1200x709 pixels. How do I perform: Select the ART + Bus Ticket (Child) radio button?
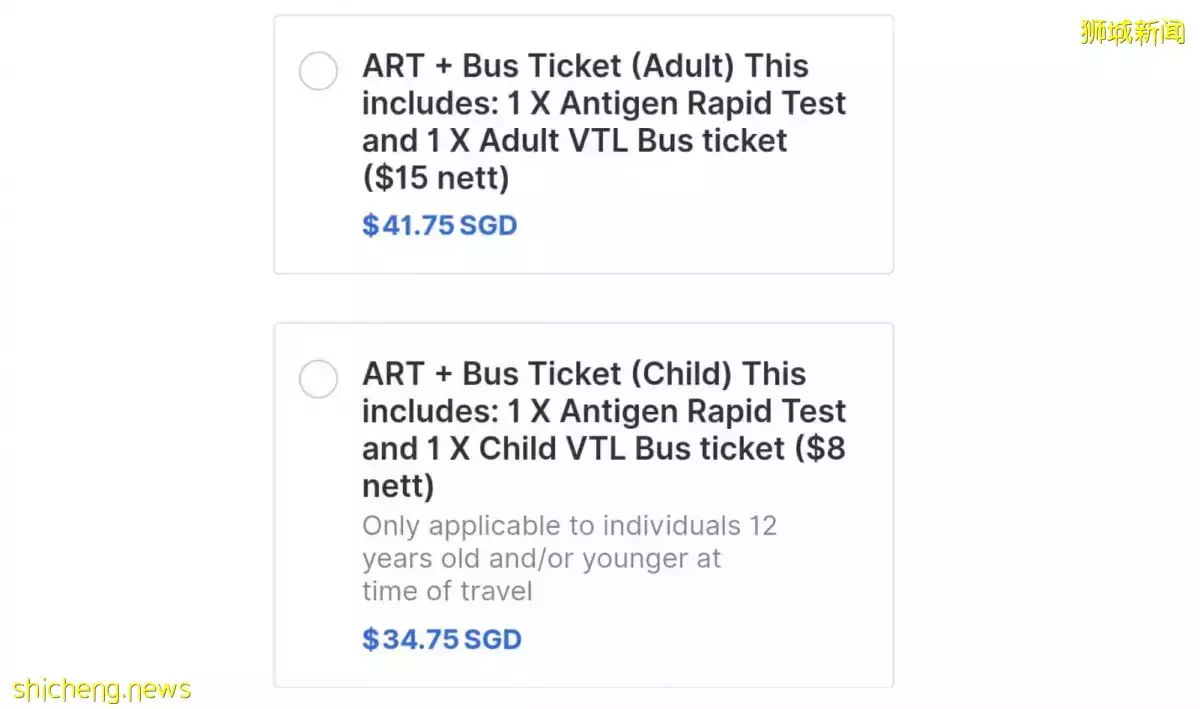point(319,379)
